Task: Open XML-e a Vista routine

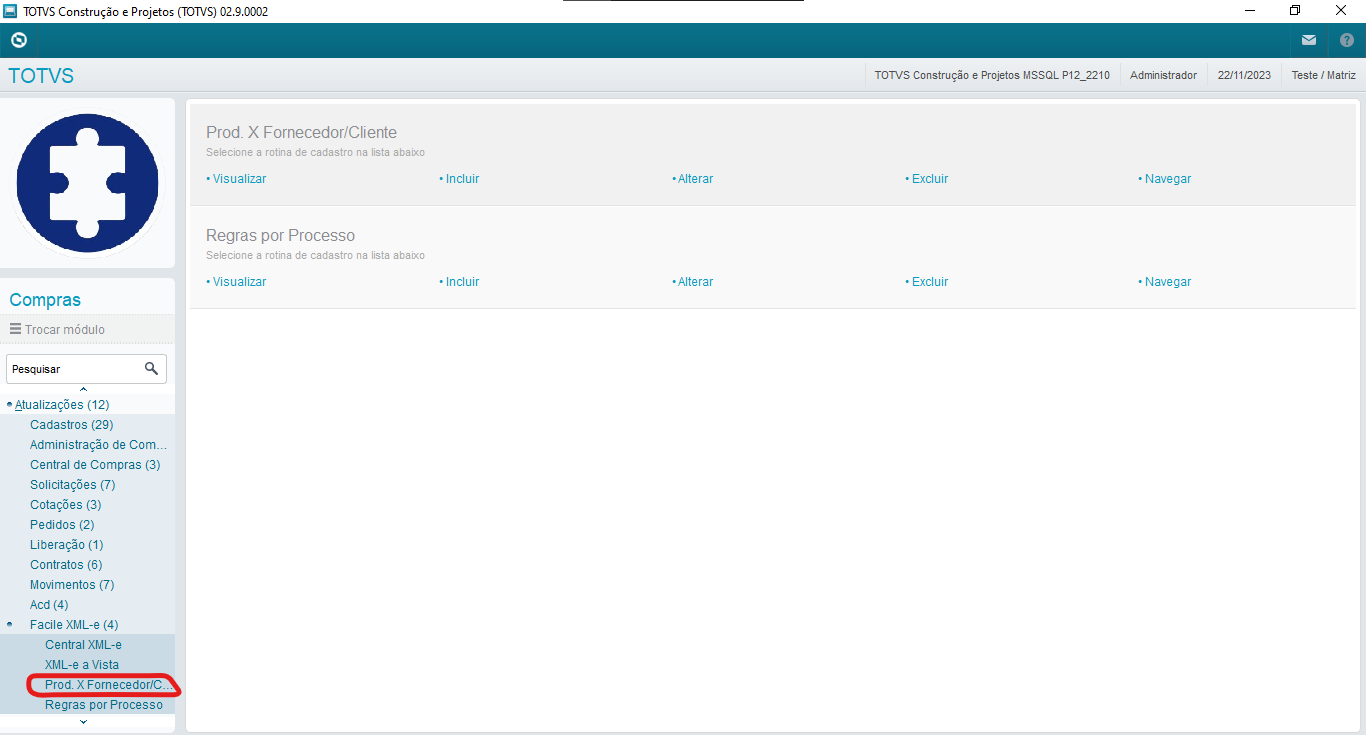Action: [82, 665]
